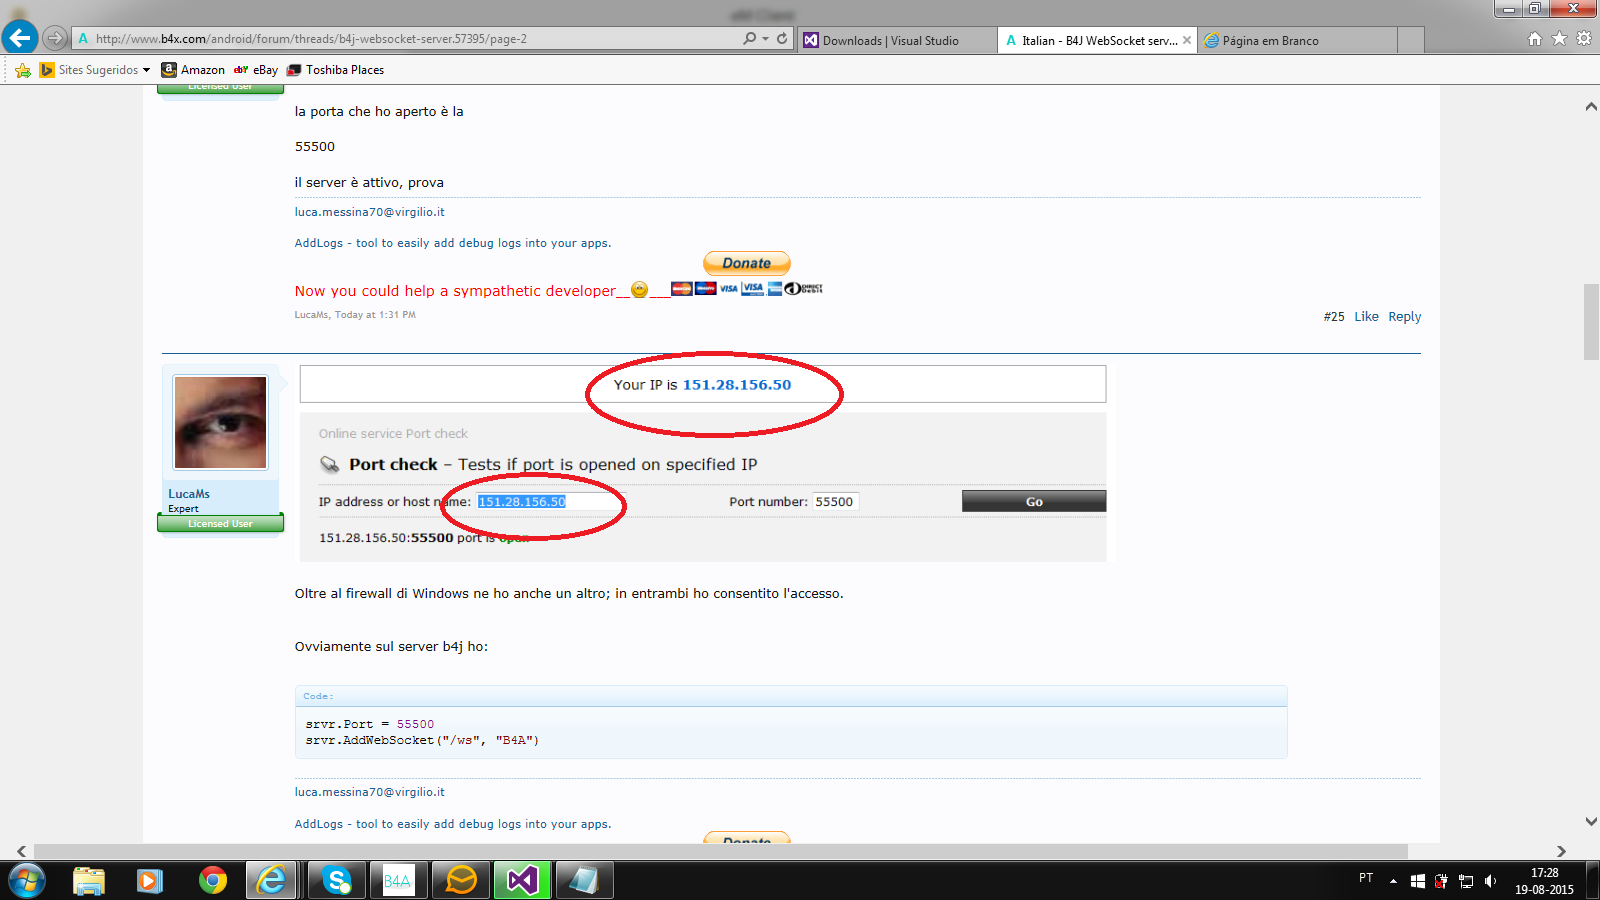Click the MasterCard payment icon
The height and width of the screenshot is (900, 1600).
tap(682, 289)
